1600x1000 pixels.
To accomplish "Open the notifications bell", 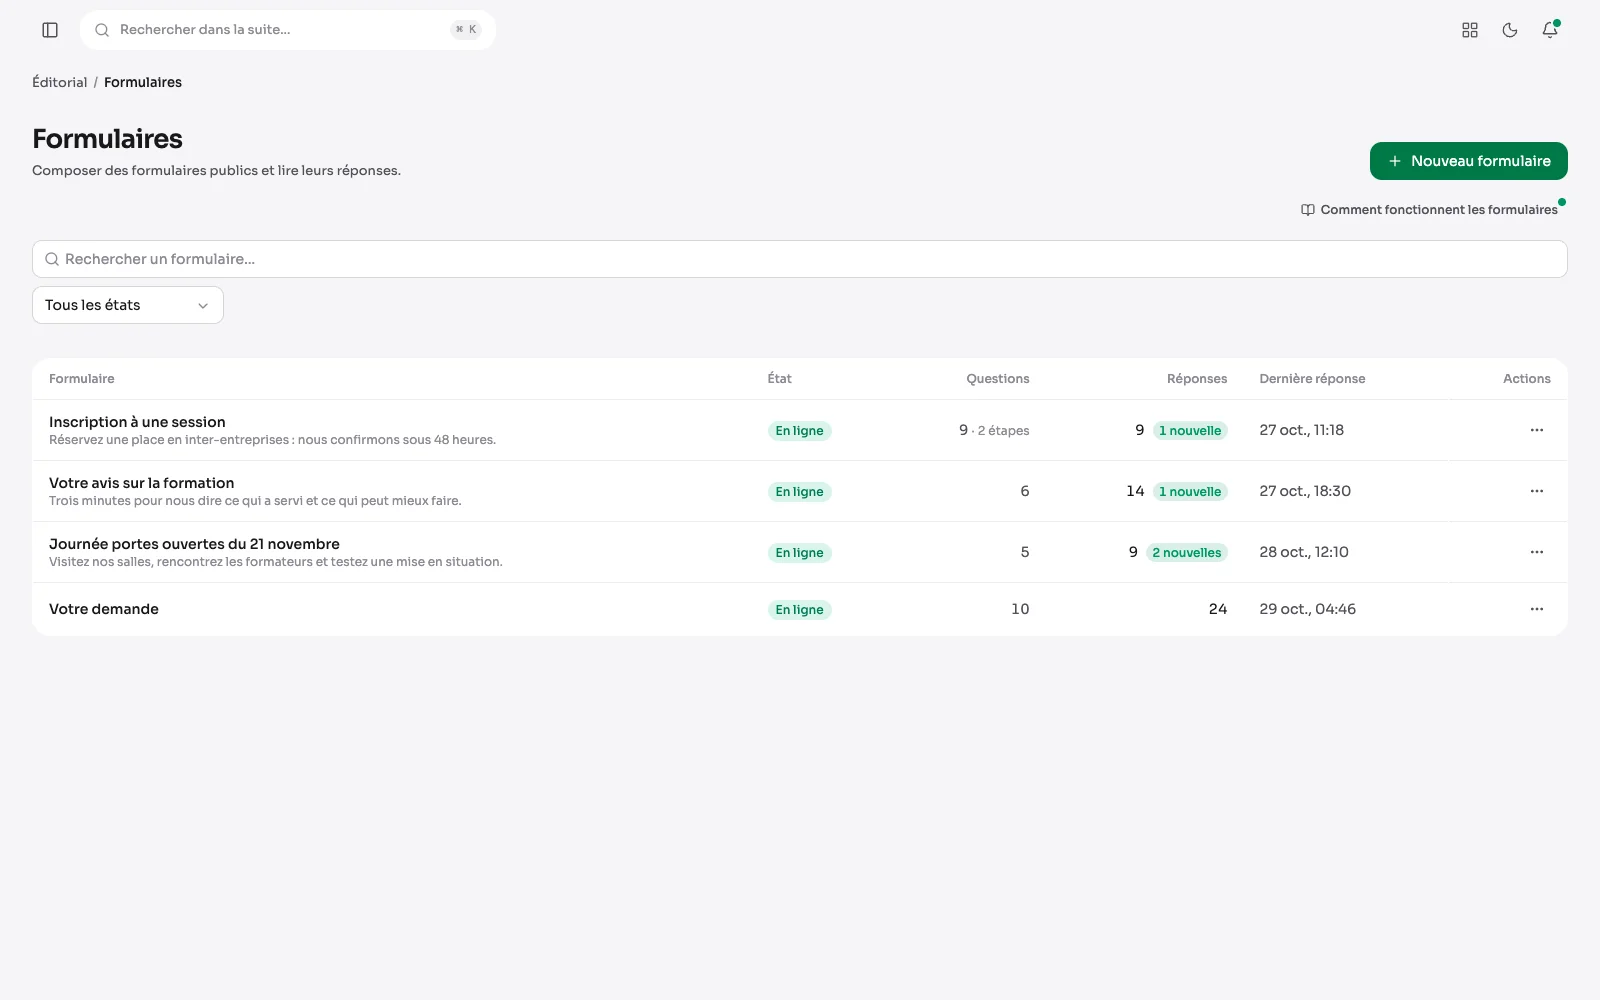I will click(1550, 30).
